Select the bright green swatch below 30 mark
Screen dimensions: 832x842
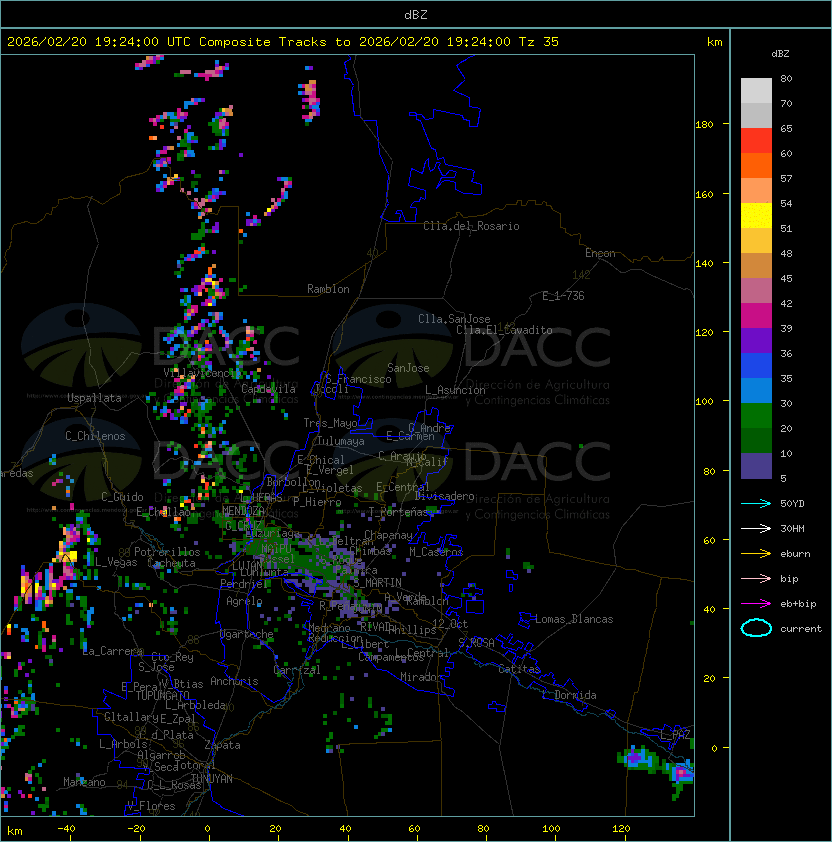[x=756, y=416]
